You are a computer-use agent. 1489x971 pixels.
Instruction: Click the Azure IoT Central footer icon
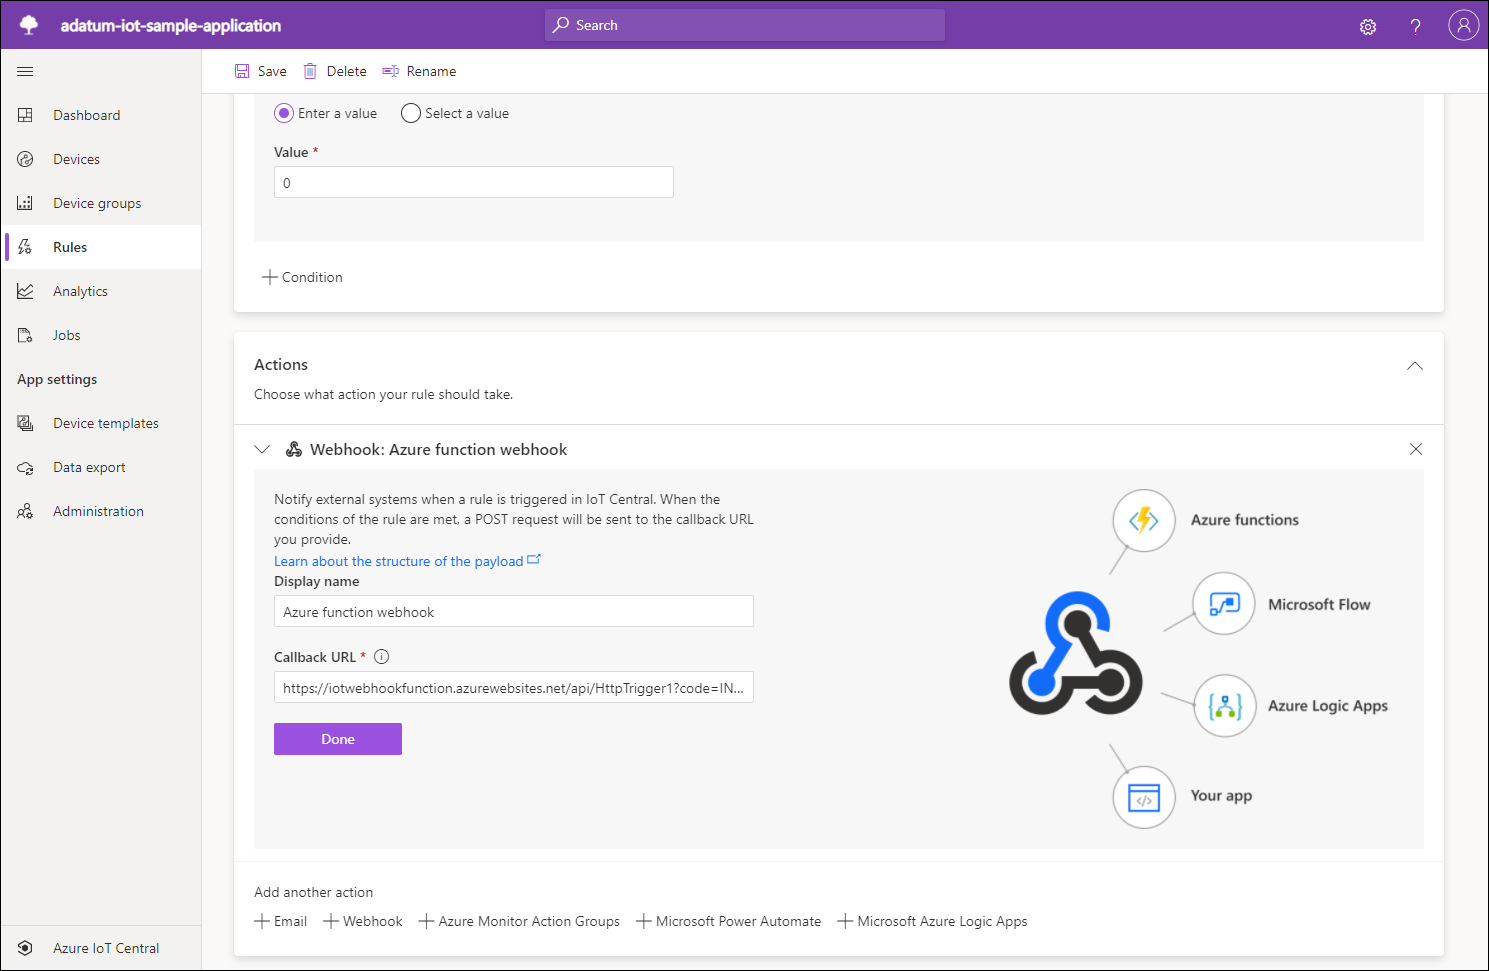(x=26, y=948)
